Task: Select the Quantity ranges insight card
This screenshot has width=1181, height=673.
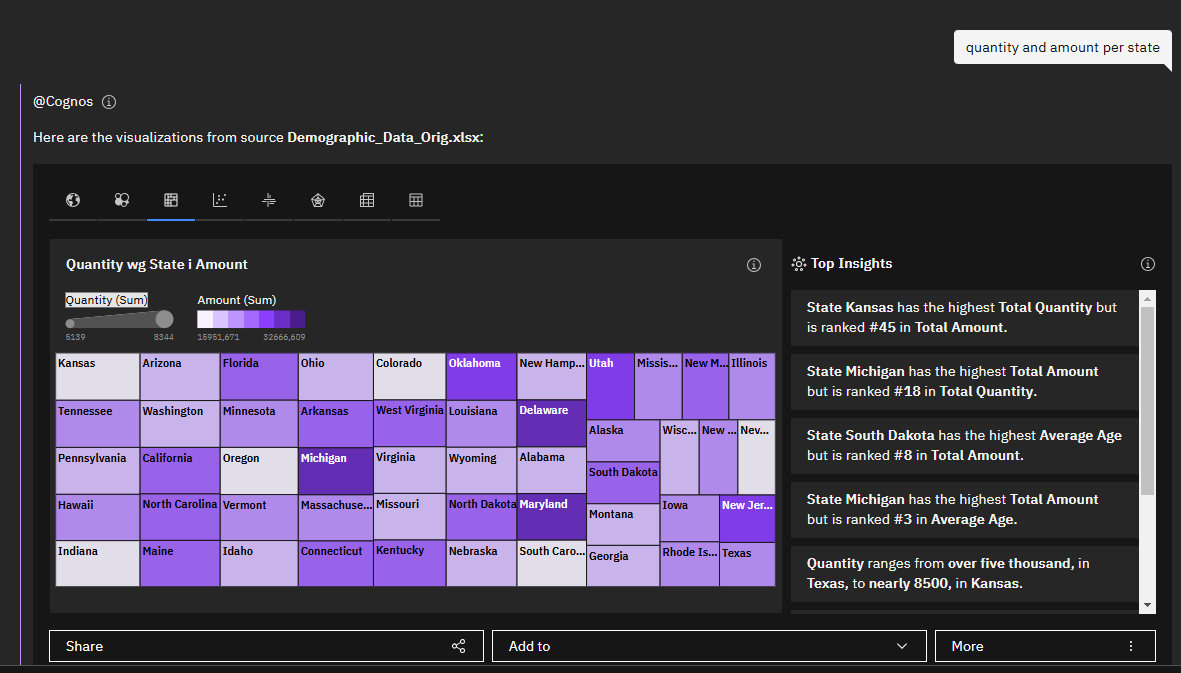Action: [x=965, y=574]
